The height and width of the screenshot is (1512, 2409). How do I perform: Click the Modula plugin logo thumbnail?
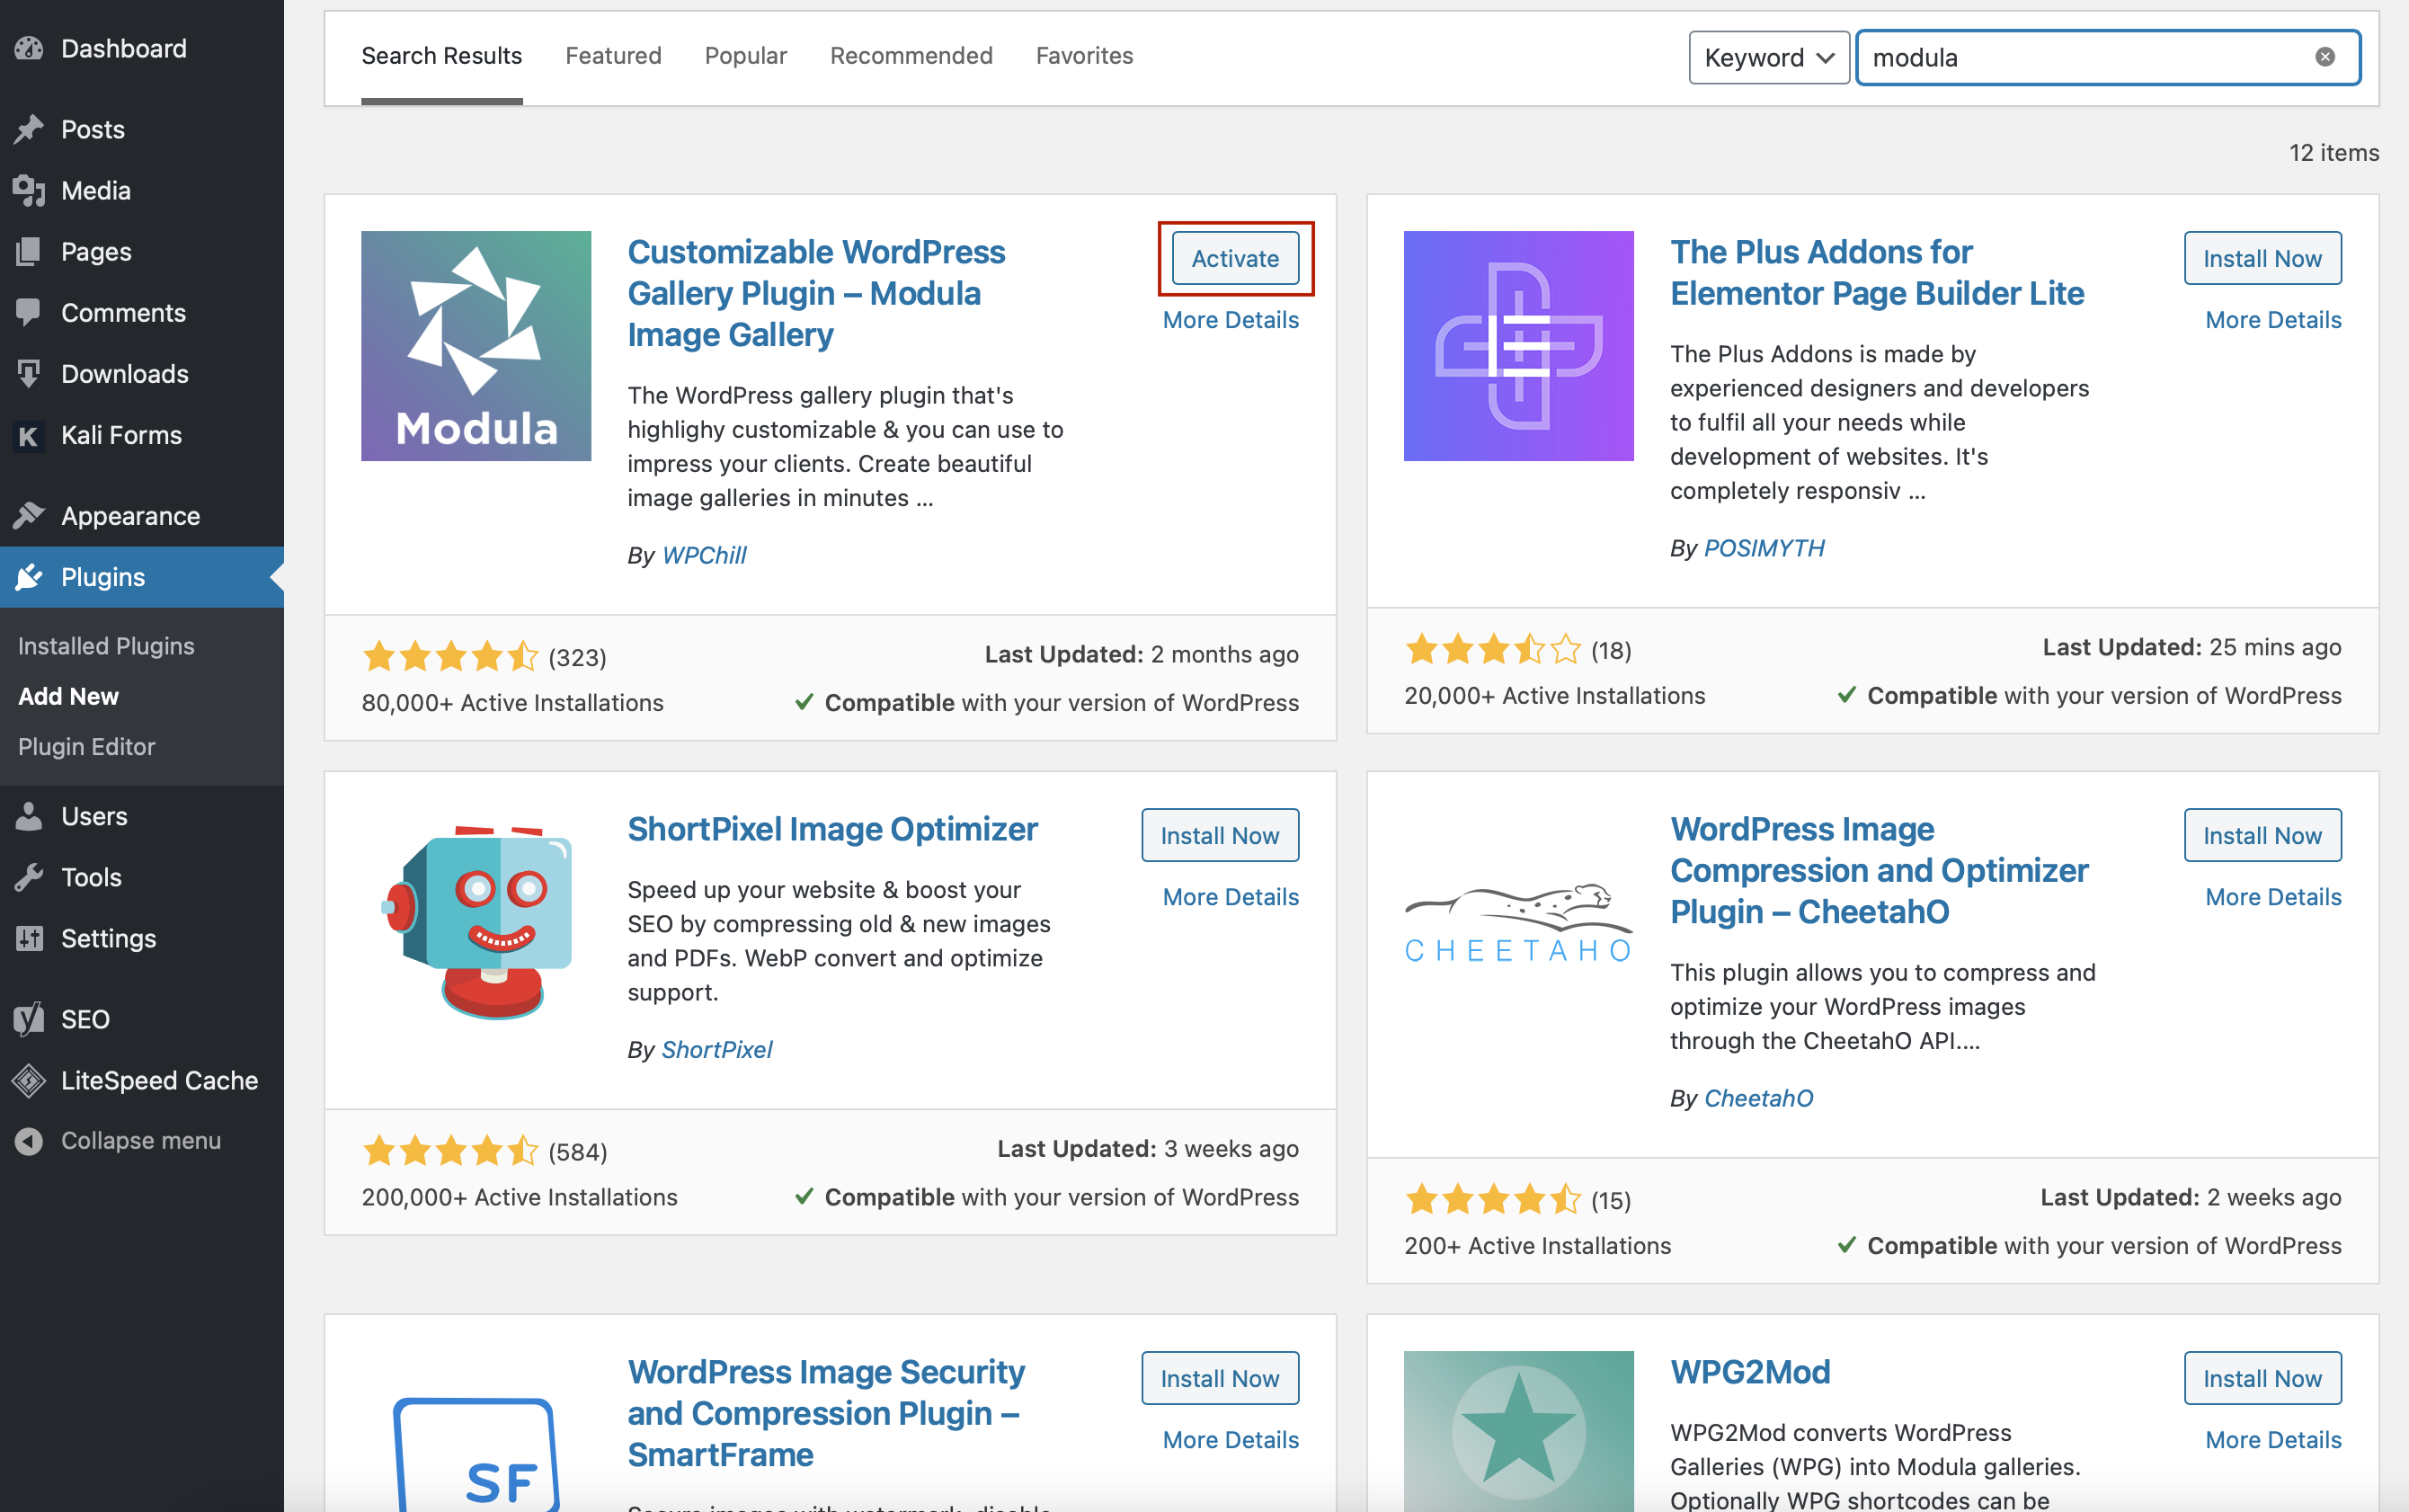pyautogui.click(x=476, y=346)
